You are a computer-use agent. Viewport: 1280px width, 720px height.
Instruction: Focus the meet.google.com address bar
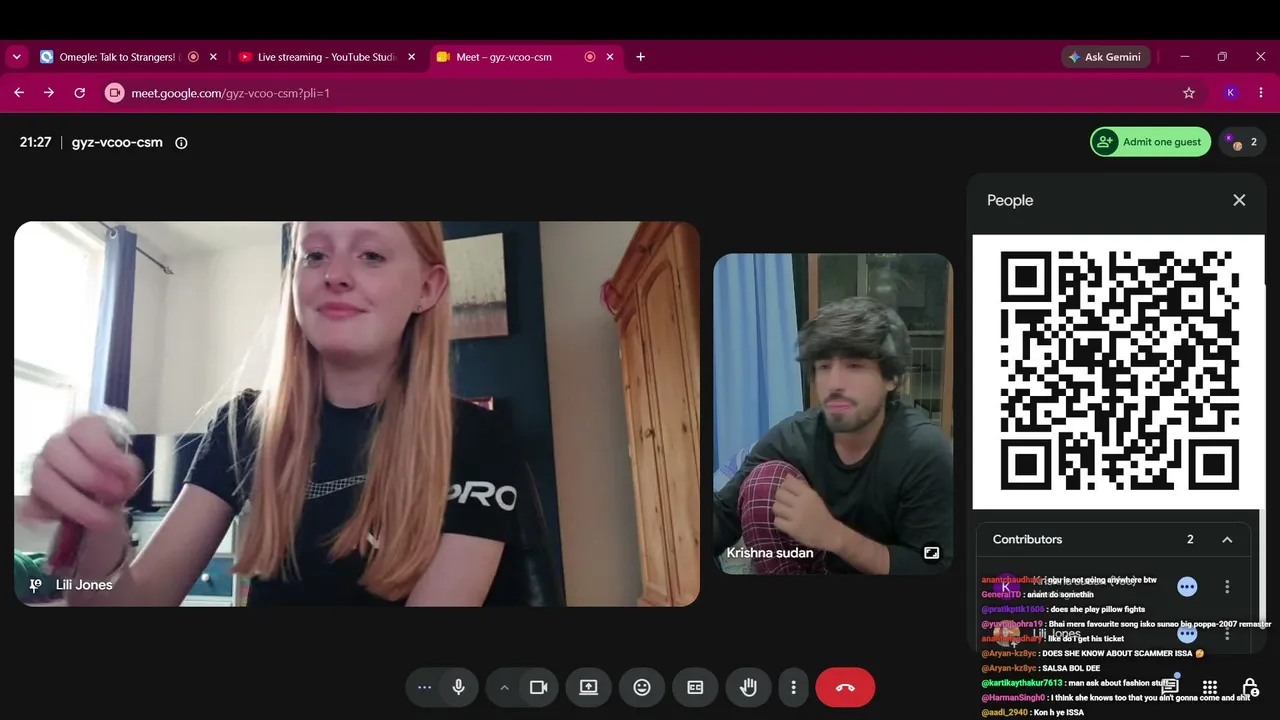652,93
